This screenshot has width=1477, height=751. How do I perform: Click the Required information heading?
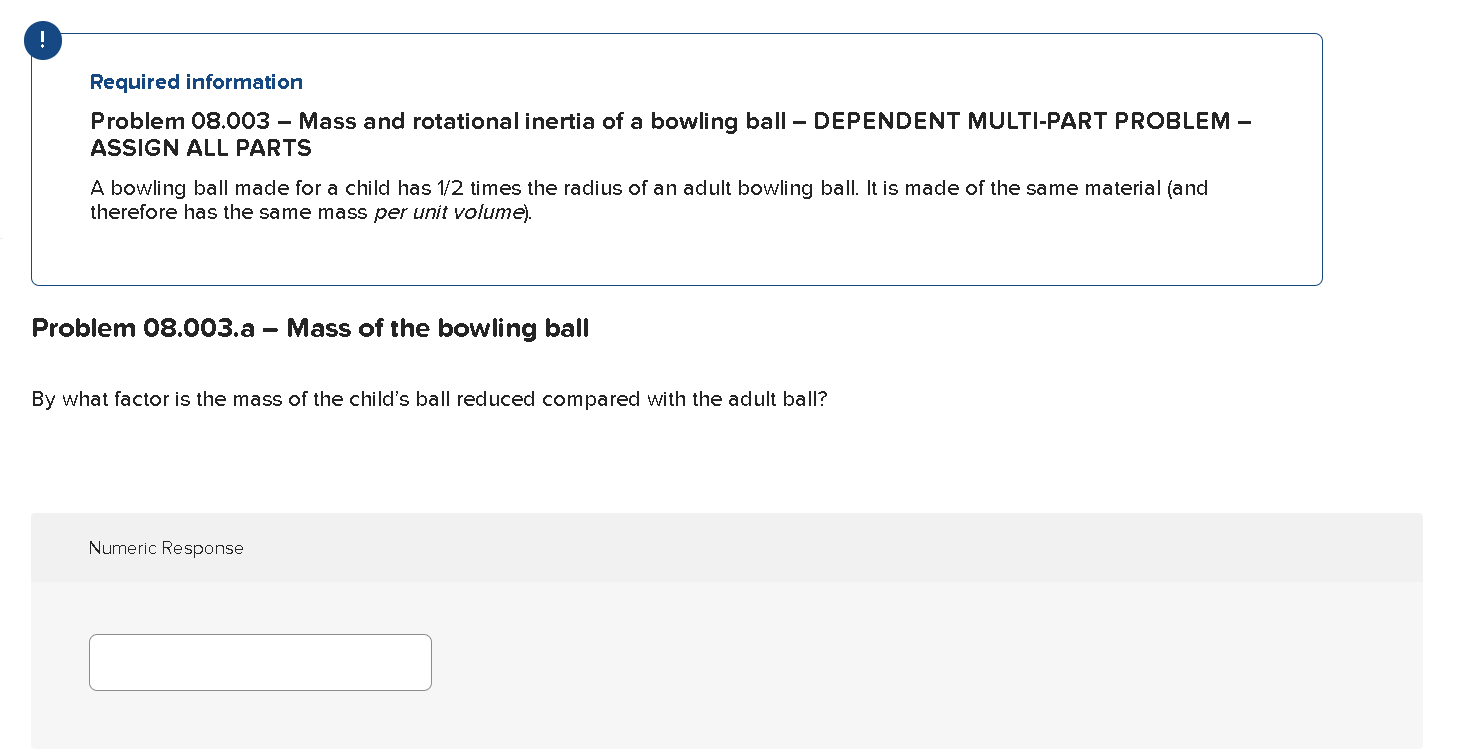click(196, 82)
